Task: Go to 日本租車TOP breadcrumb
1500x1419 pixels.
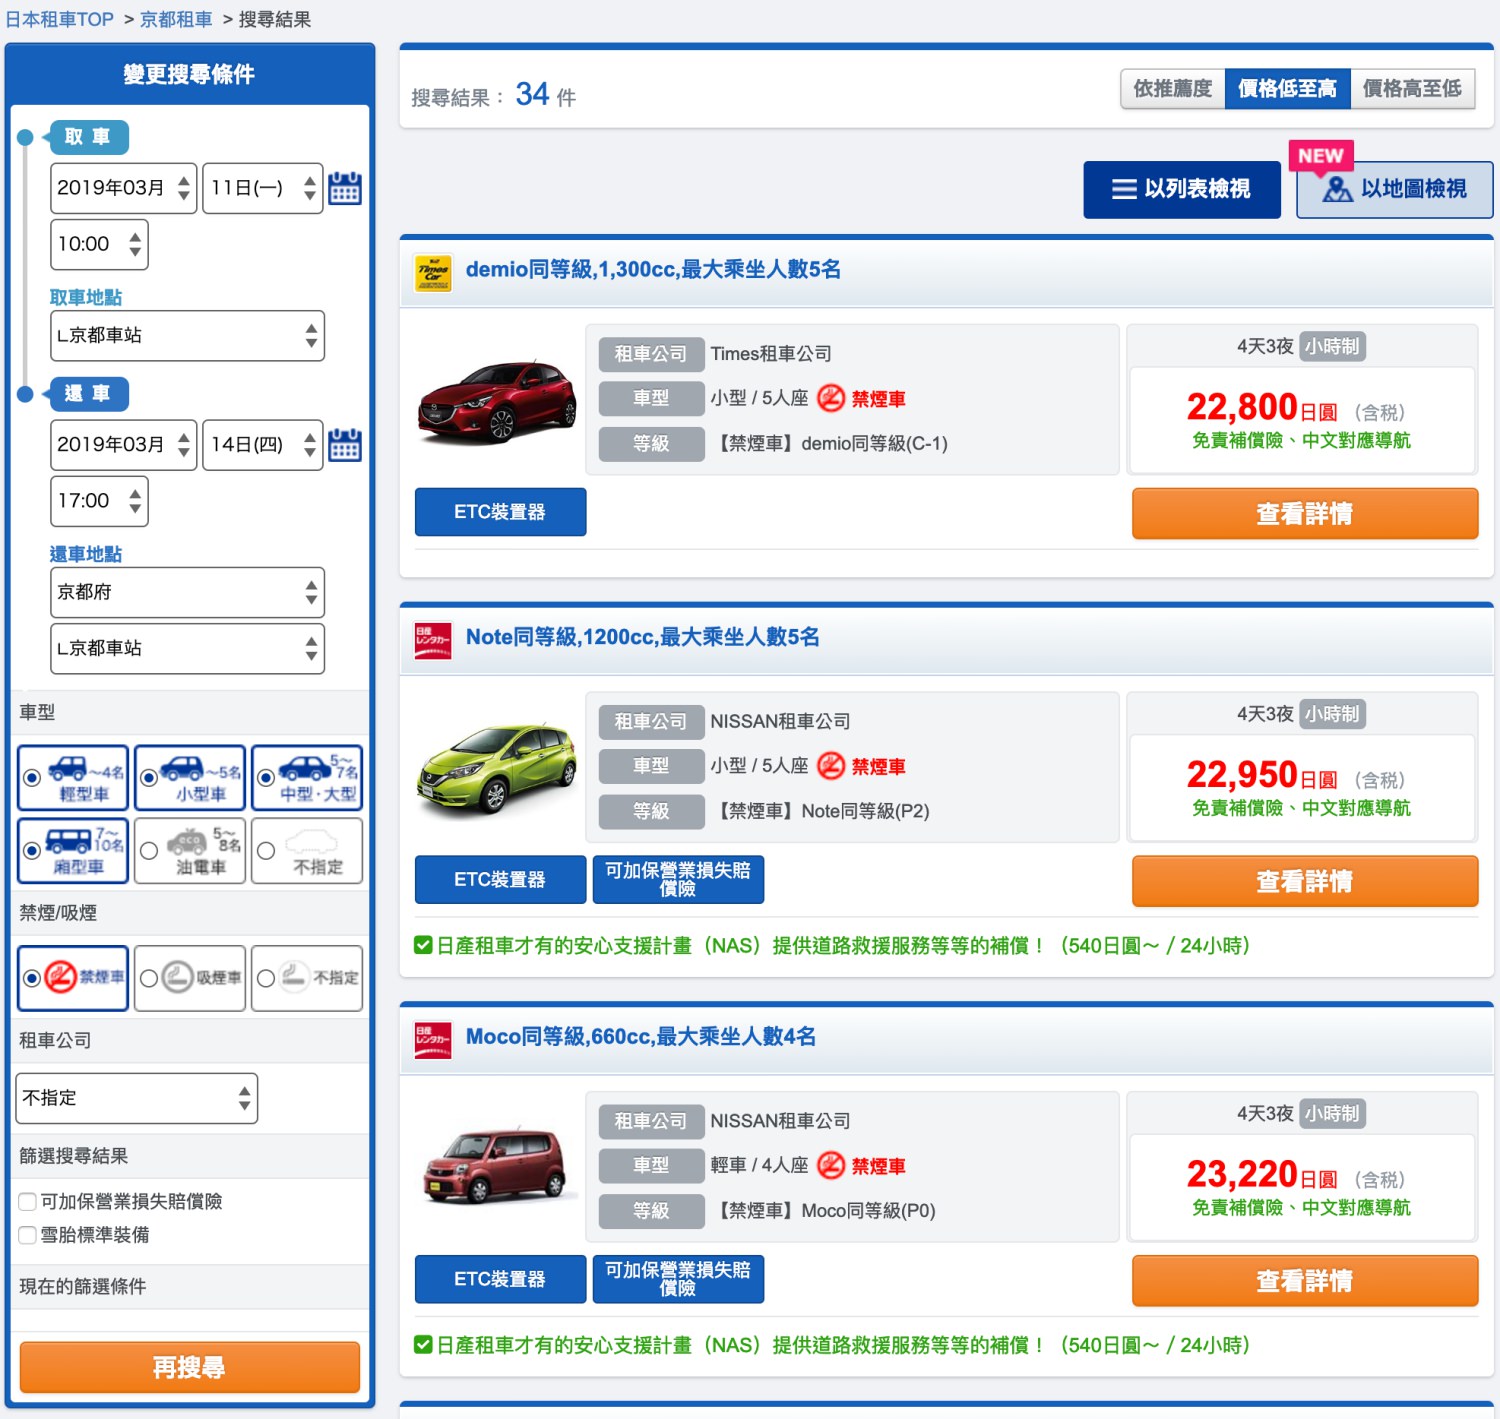Action: click(60, 19)
